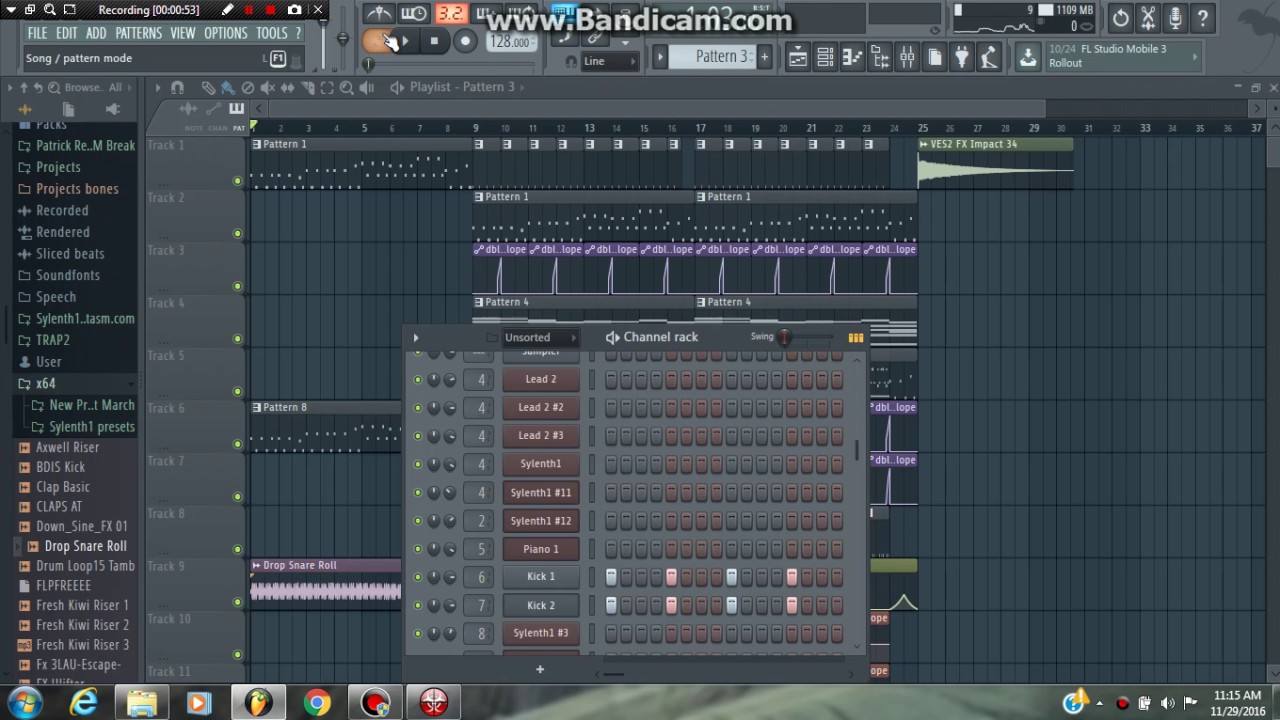
Task: Expand the x64 browser folder
Action: click(x=45, y=384)
